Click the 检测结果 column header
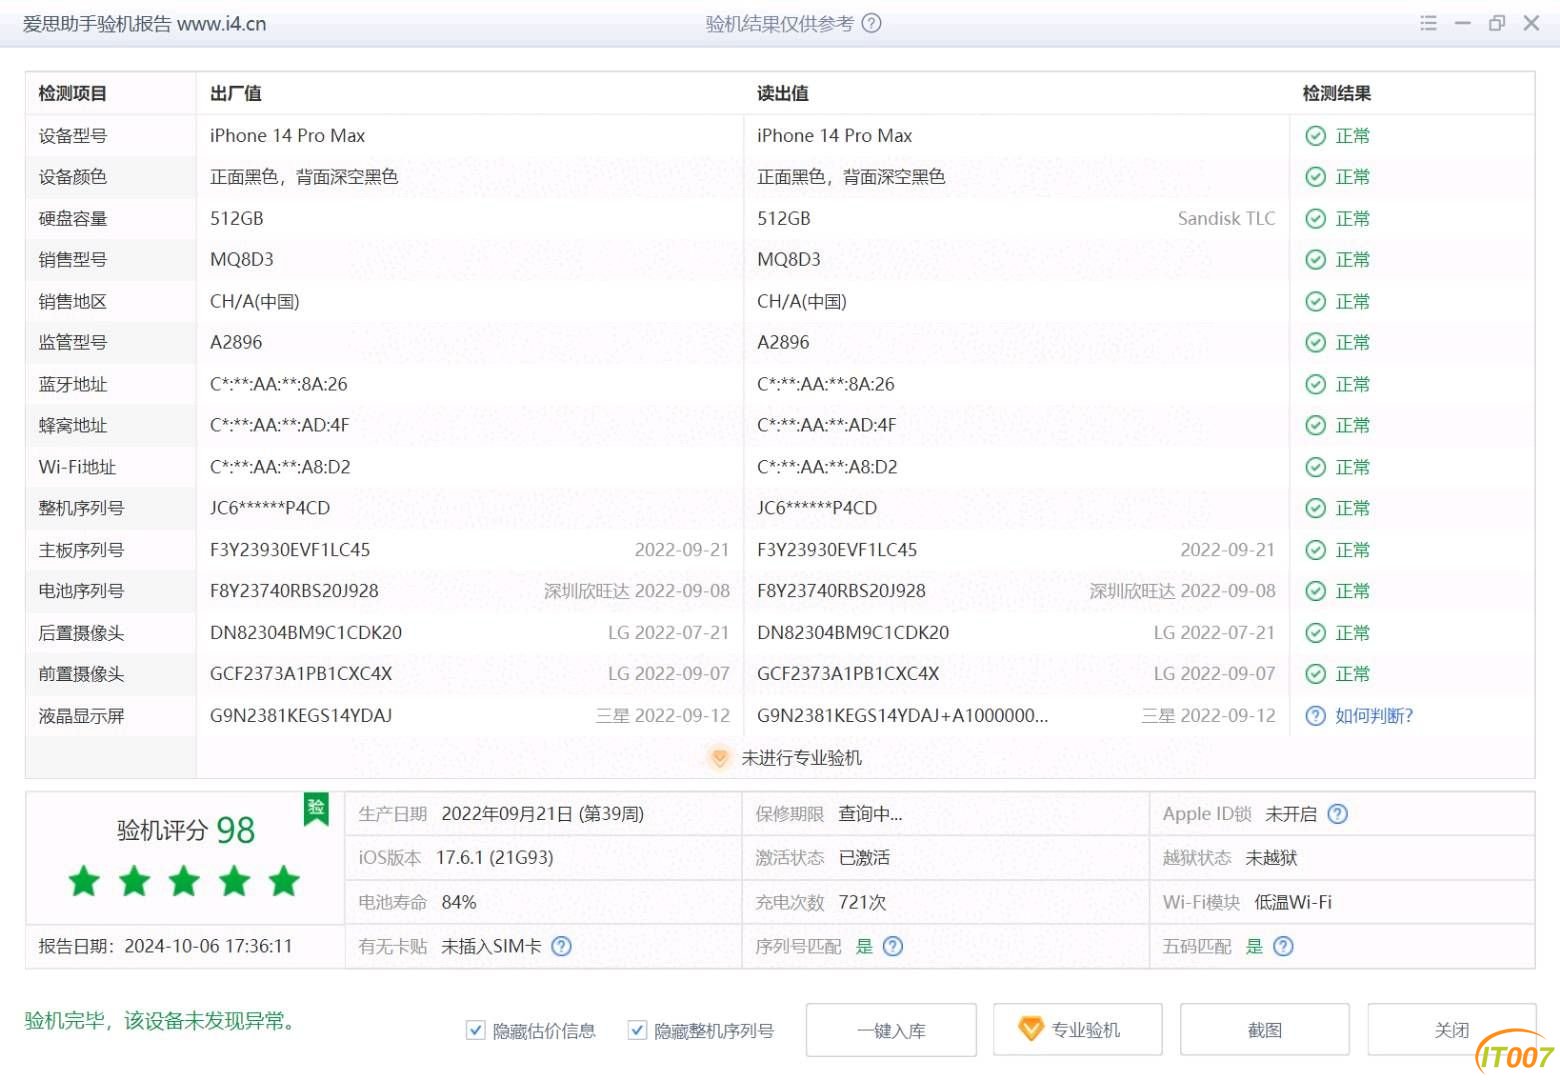1560x1080 pixels. tap(1337, 94)
